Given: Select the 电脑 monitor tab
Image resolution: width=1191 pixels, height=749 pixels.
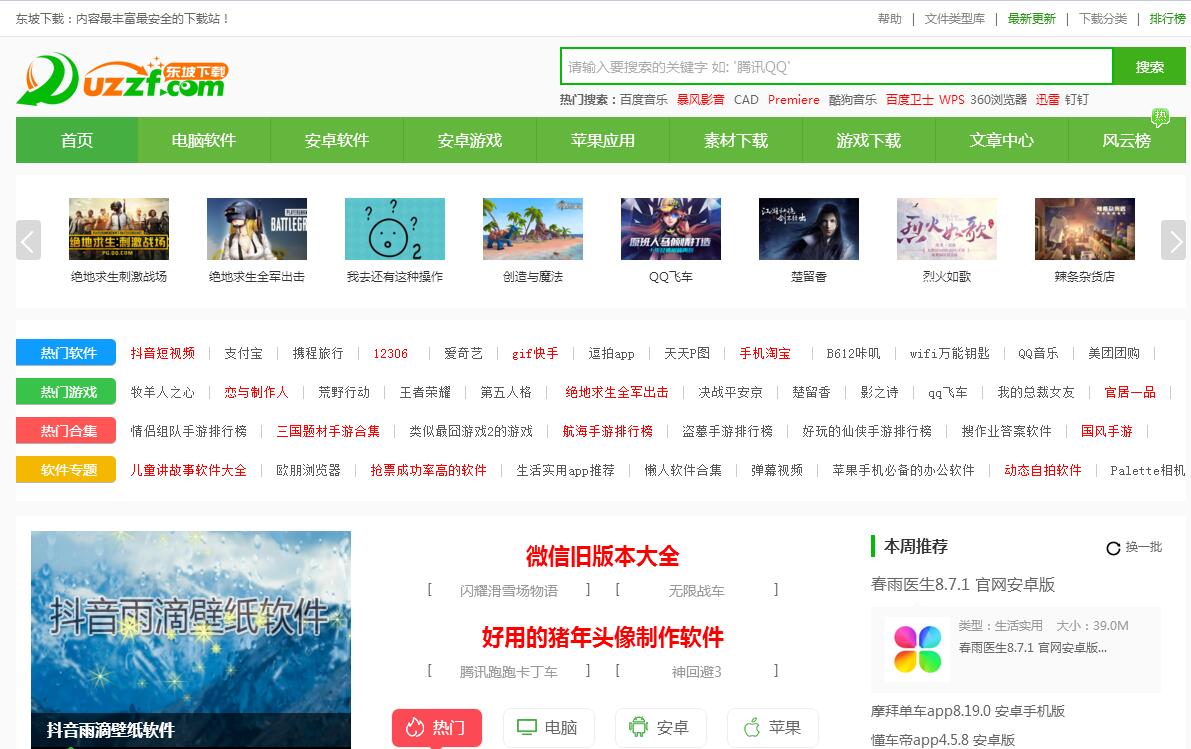Looking at the screenshot, I should [548, 727].
